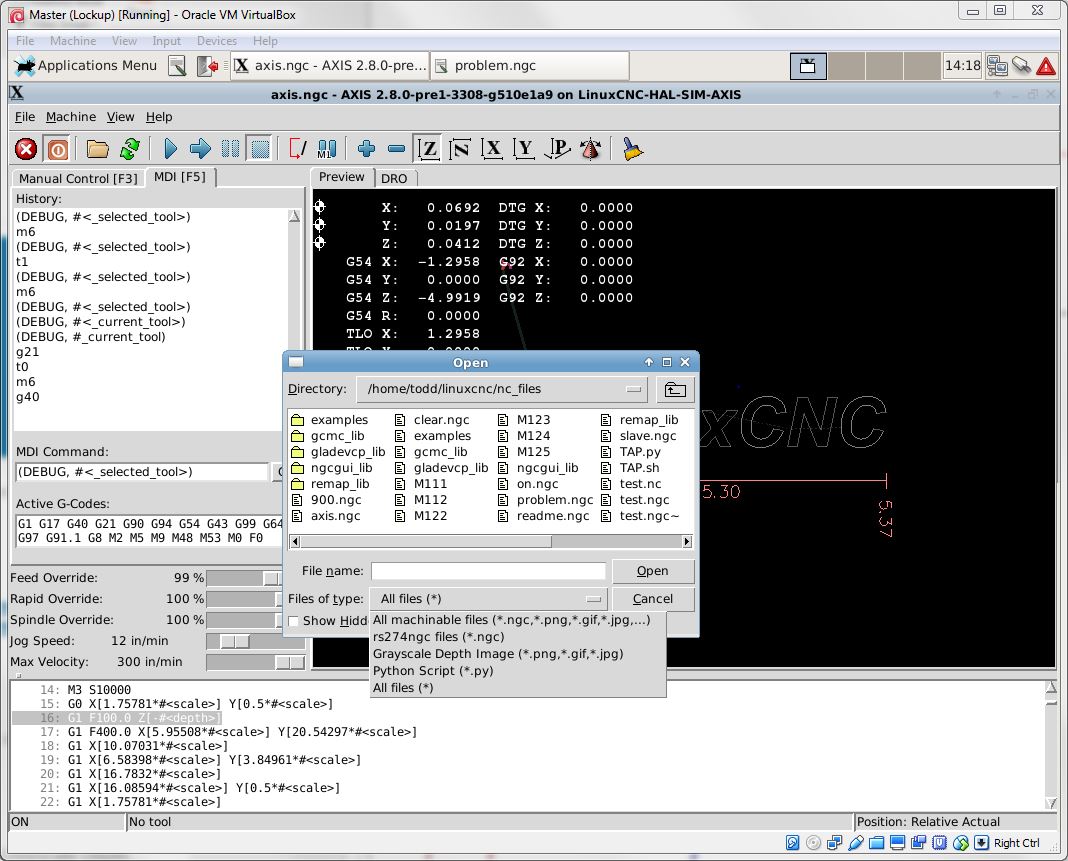This screenshot has height=861, width=1068.
Task: Click the reload file green arrows icon
Action: tap(129, 149)
